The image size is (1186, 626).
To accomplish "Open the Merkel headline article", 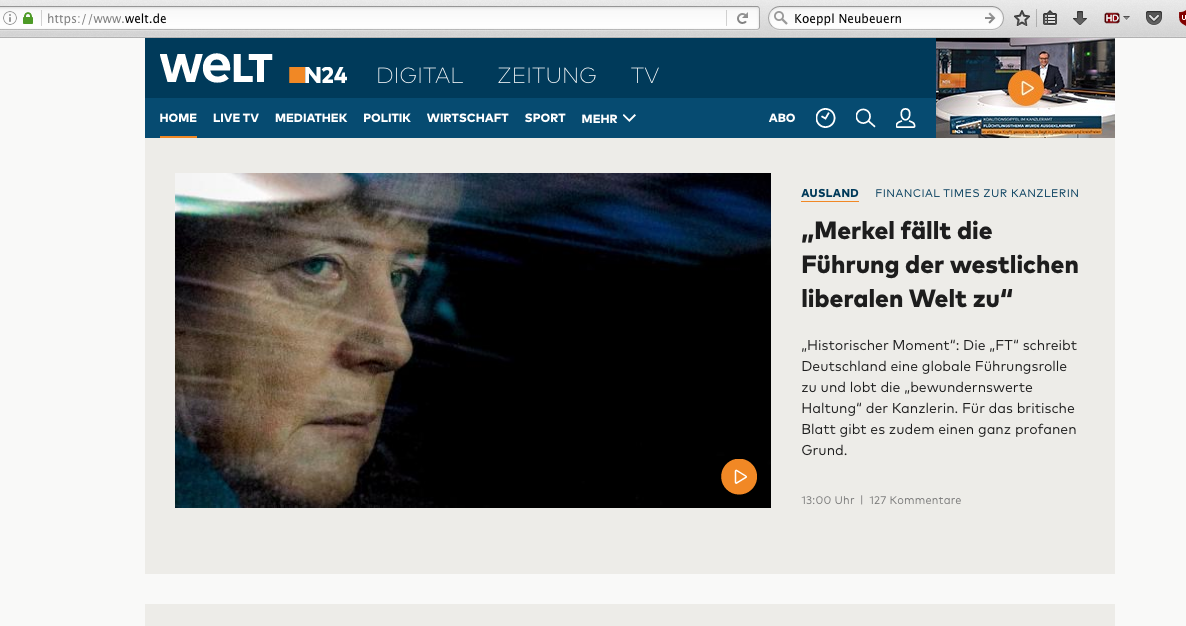I will pos(939,265).
